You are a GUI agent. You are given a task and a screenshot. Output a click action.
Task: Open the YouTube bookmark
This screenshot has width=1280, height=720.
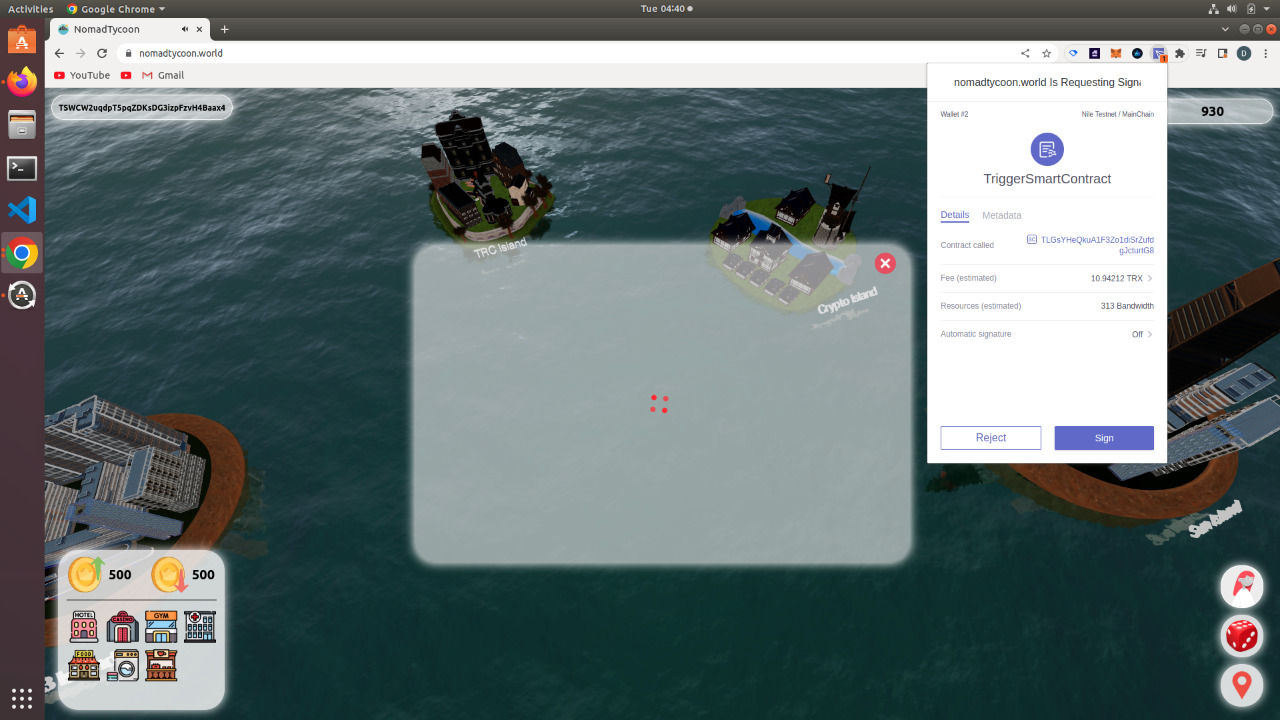[82, 75]
